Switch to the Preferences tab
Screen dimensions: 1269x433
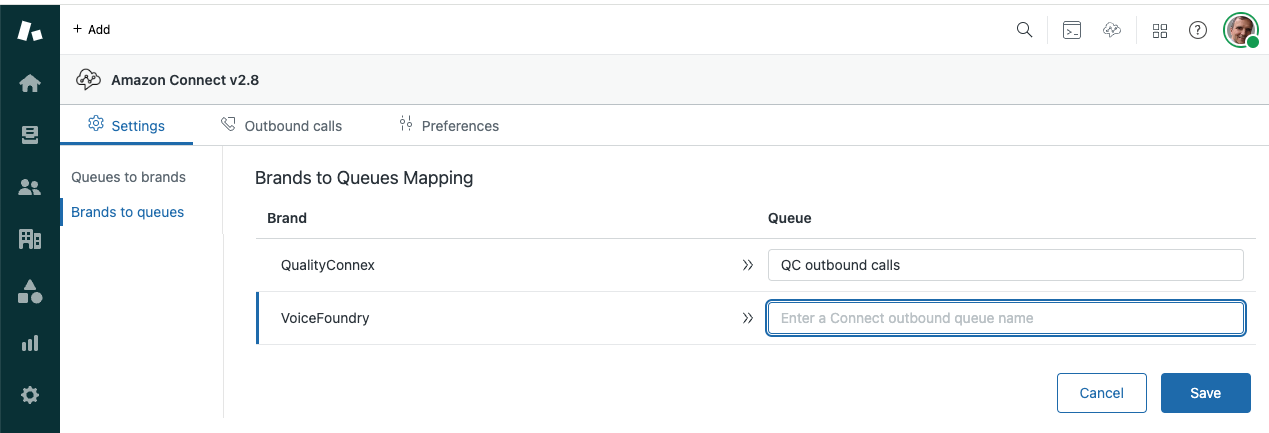tap(448, 126)
